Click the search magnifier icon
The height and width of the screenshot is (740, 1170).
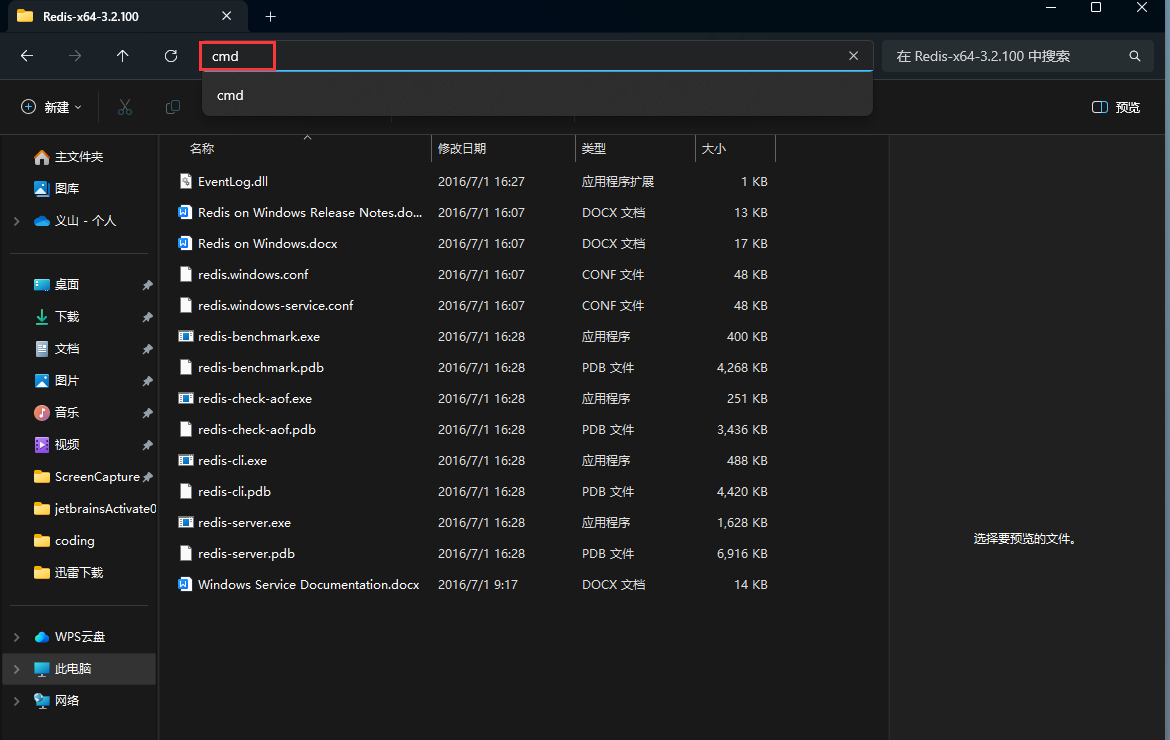[1135, 56]
